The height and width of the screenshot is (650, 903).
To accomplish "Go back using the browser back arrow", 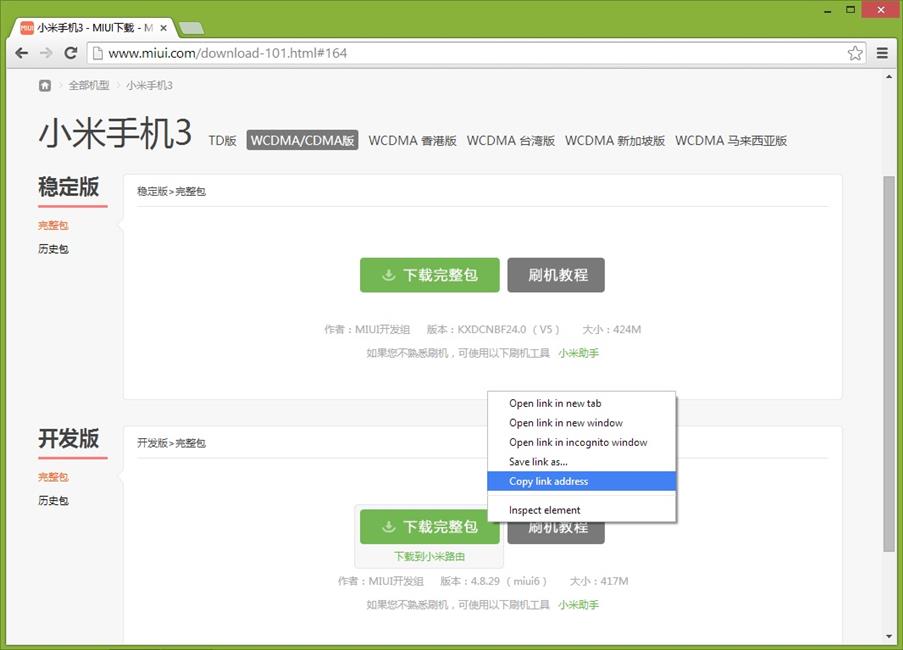I will [22, 53].
